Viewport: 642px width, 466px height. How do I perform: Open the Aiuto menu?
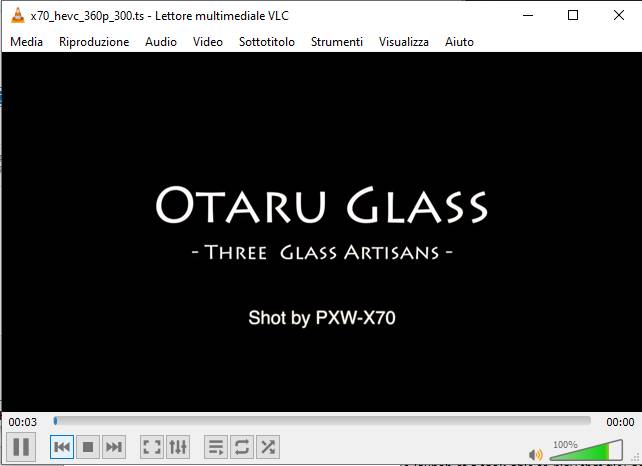pyautogui.click(x=459, y=42)
